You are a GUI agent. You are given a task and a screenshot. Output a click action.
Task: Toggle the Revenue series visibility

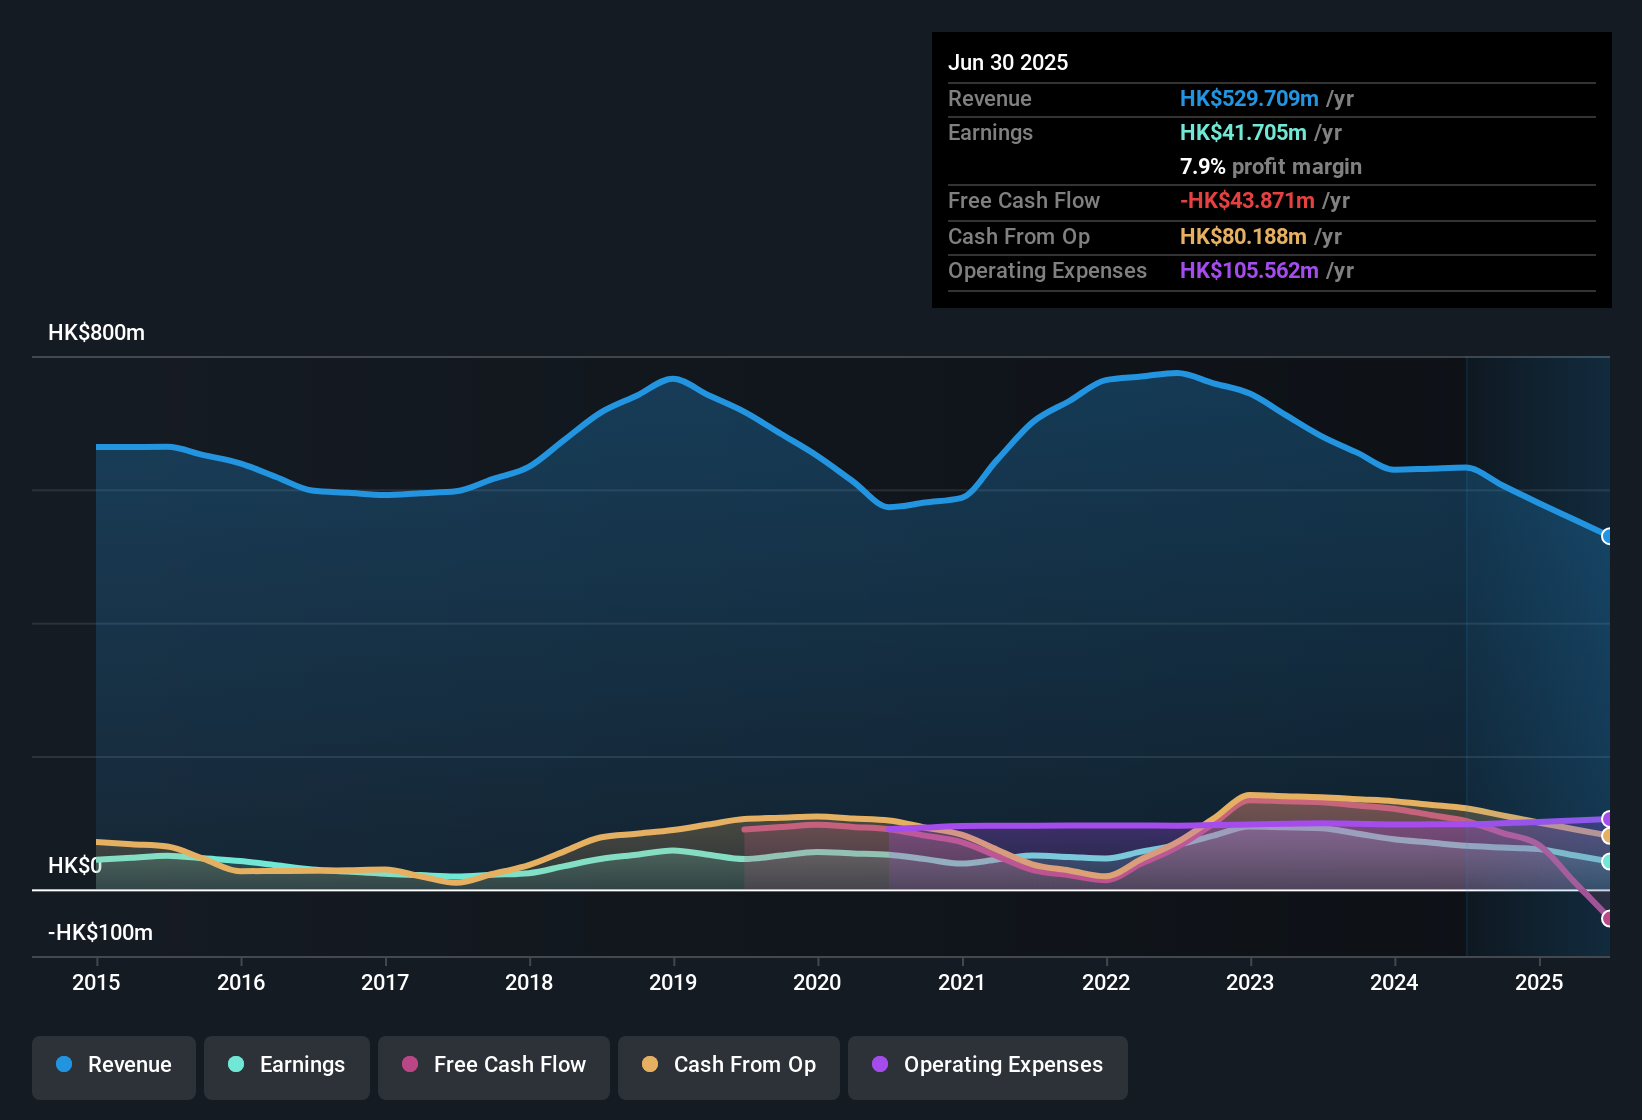pyautogui.click(x=113, y=1065)
